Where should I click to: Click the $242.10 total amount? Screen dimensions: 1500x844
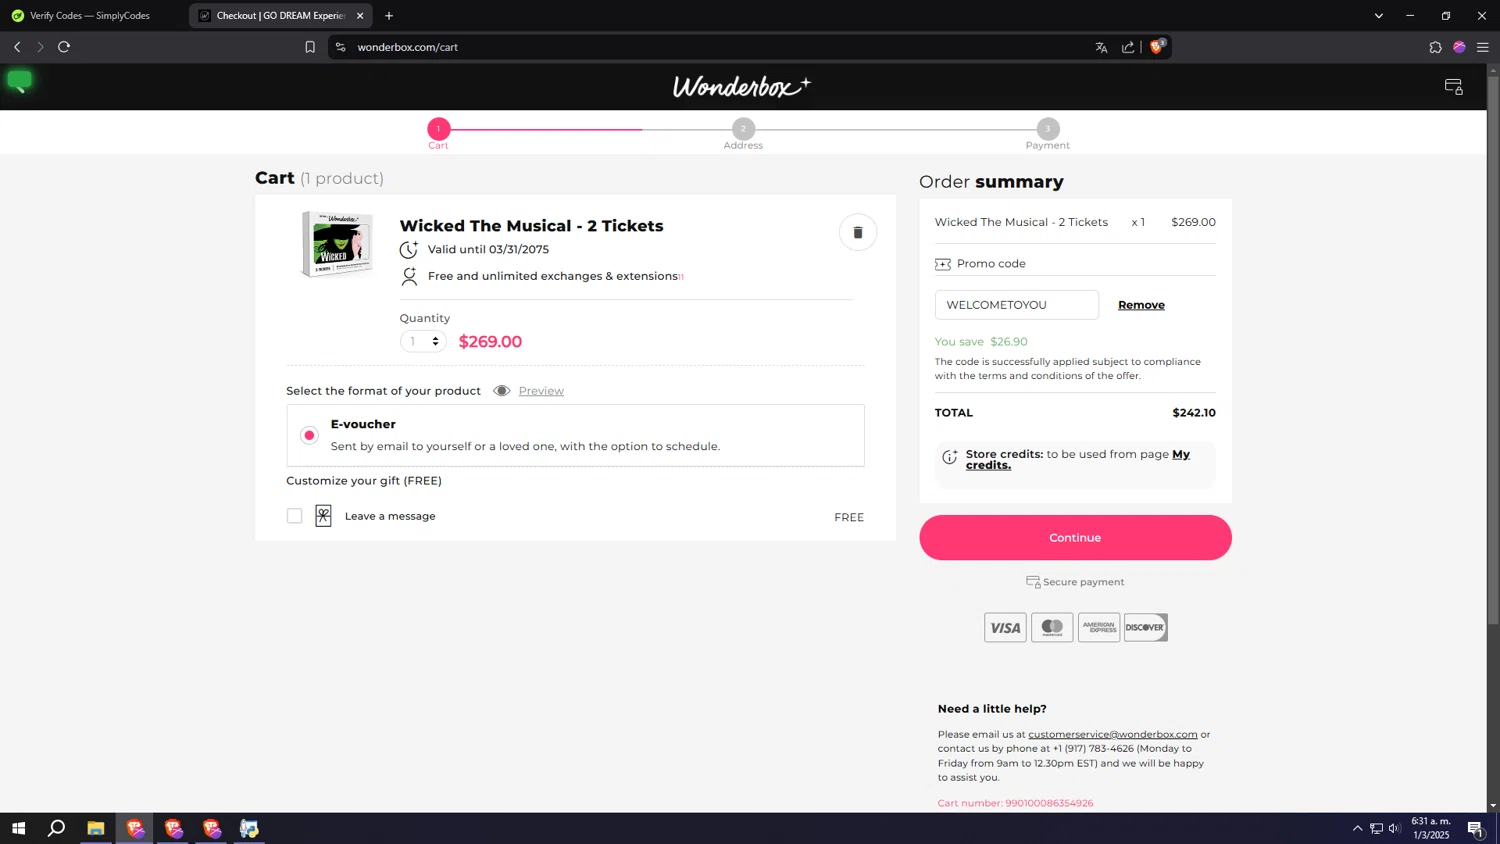[1194, 413]
